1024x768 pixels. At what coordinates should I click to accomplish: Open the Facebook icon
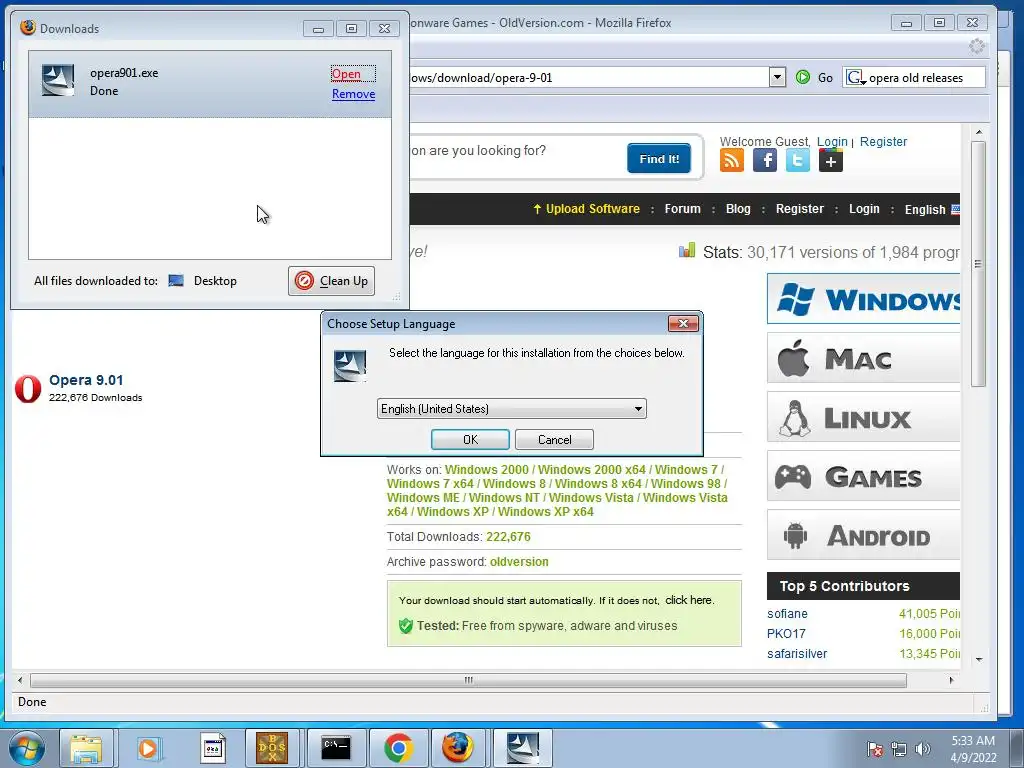pos(765,160)
